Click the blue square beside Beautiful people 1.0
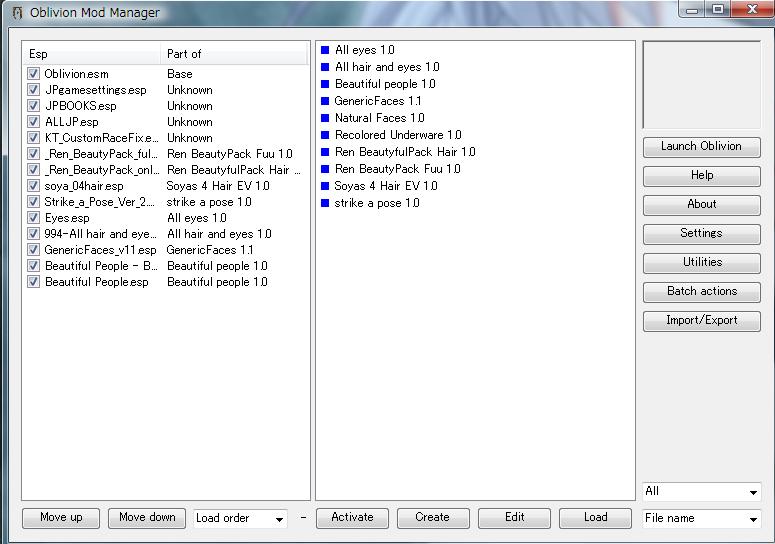 point(325,84)
